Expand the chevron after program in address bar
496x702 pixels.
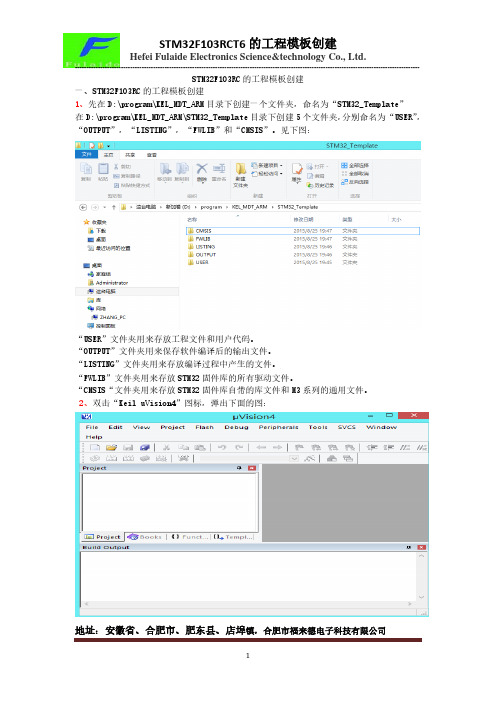(x=227, y=207)
